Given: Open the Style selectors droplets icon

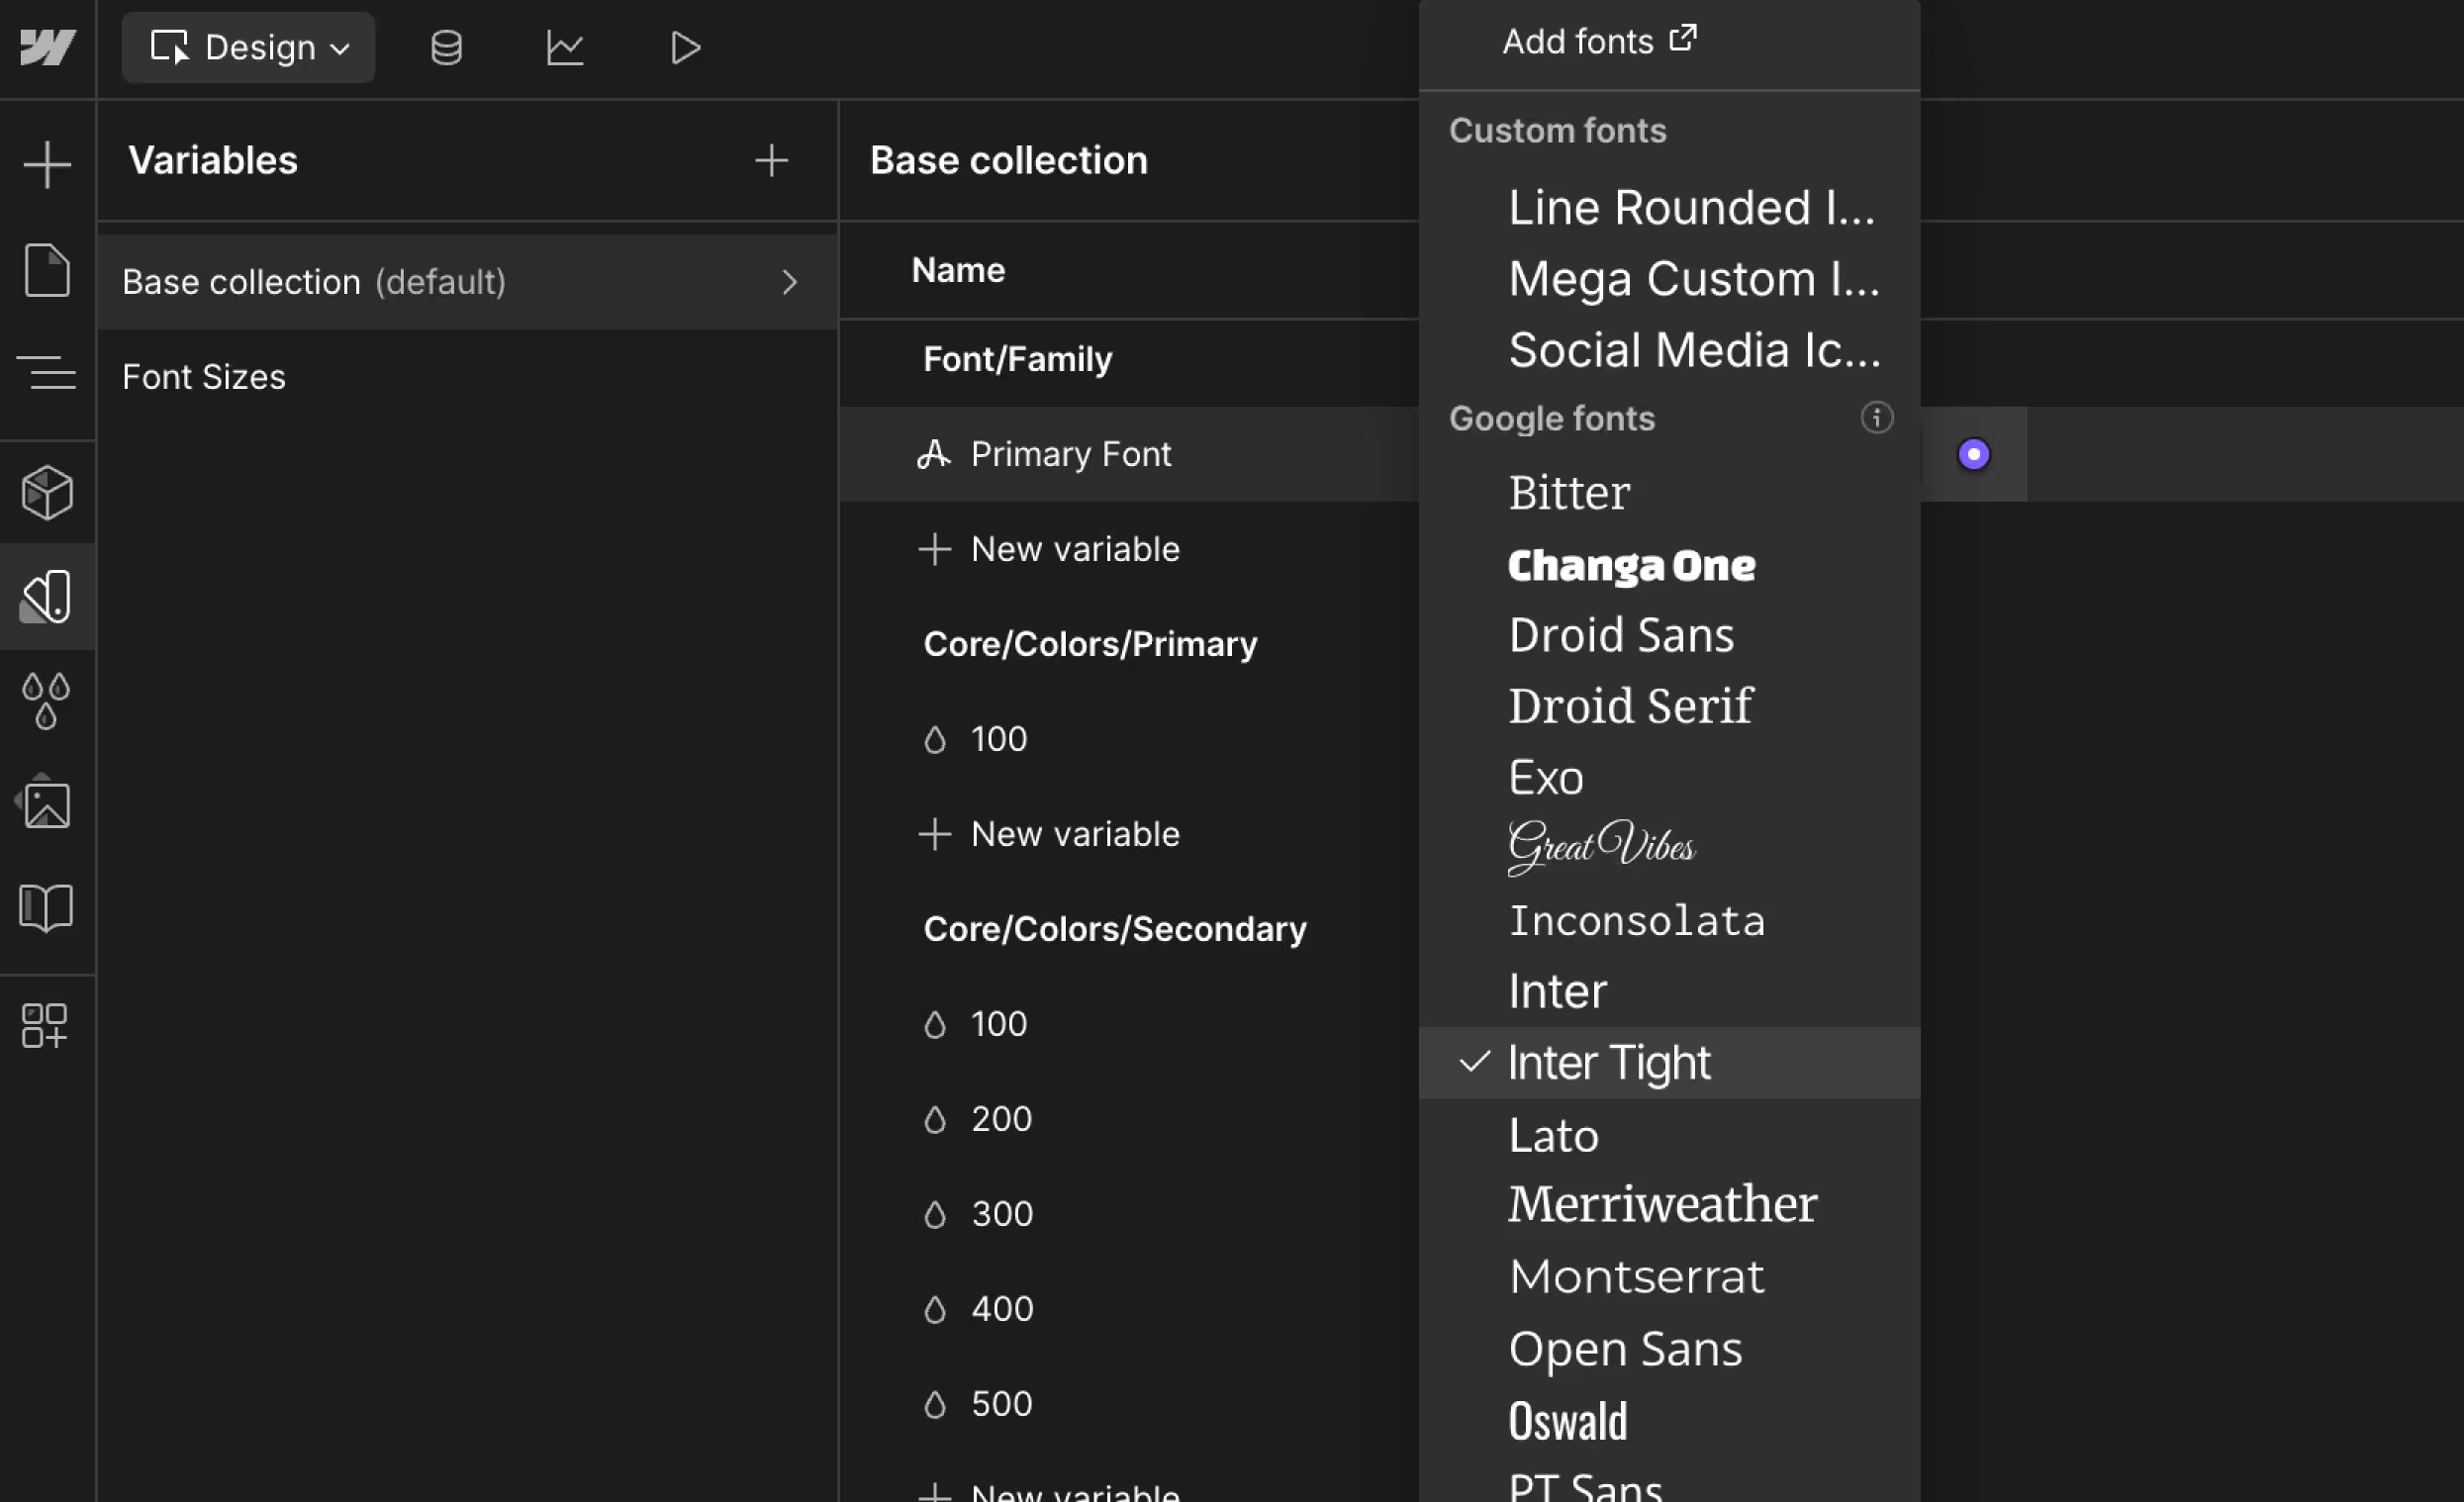Looking at the screenshot, I should 47,700.
